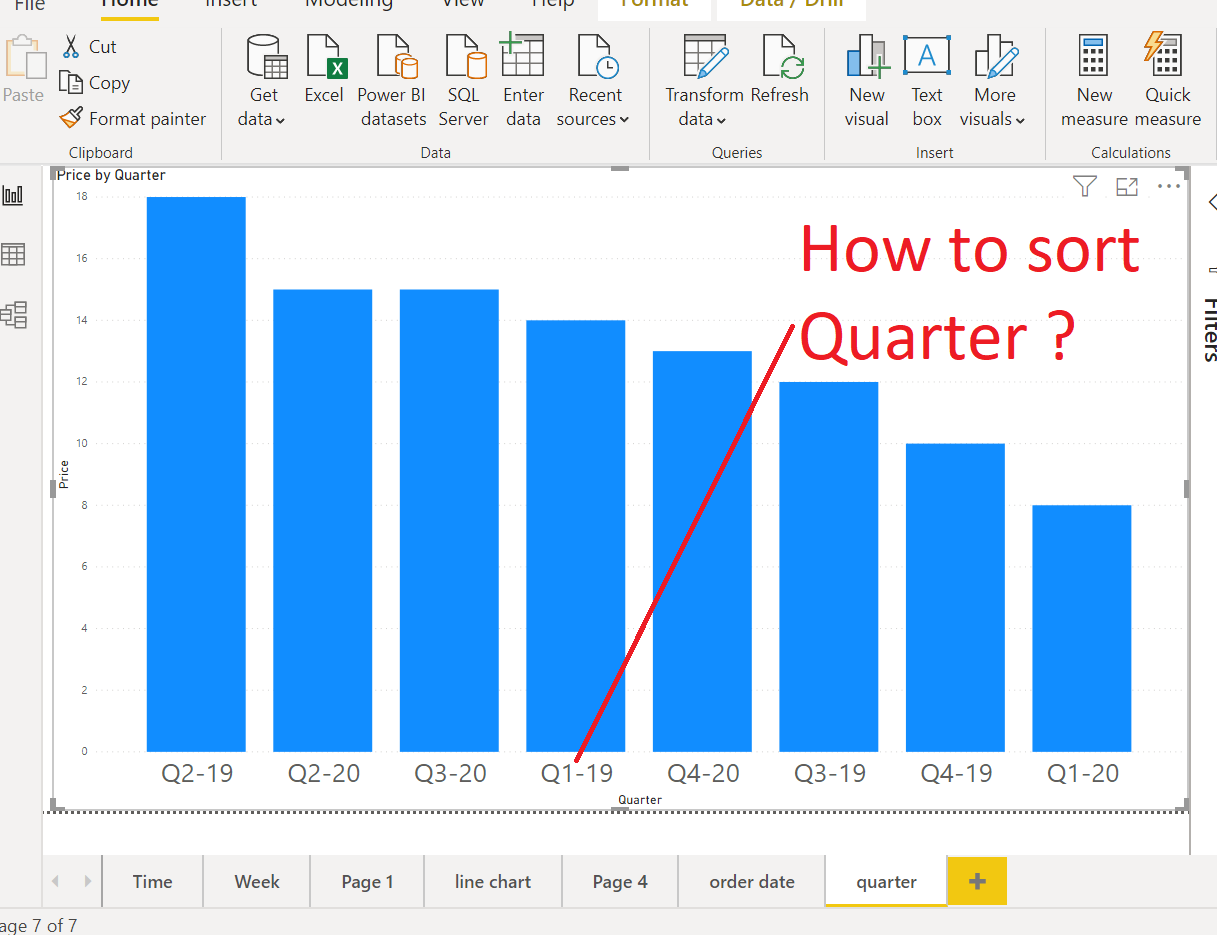Click the Price y-axis title
Image resolution: width=1217 pixels, height=935 pixels.
pyautogui.click(x=64, y=474)
